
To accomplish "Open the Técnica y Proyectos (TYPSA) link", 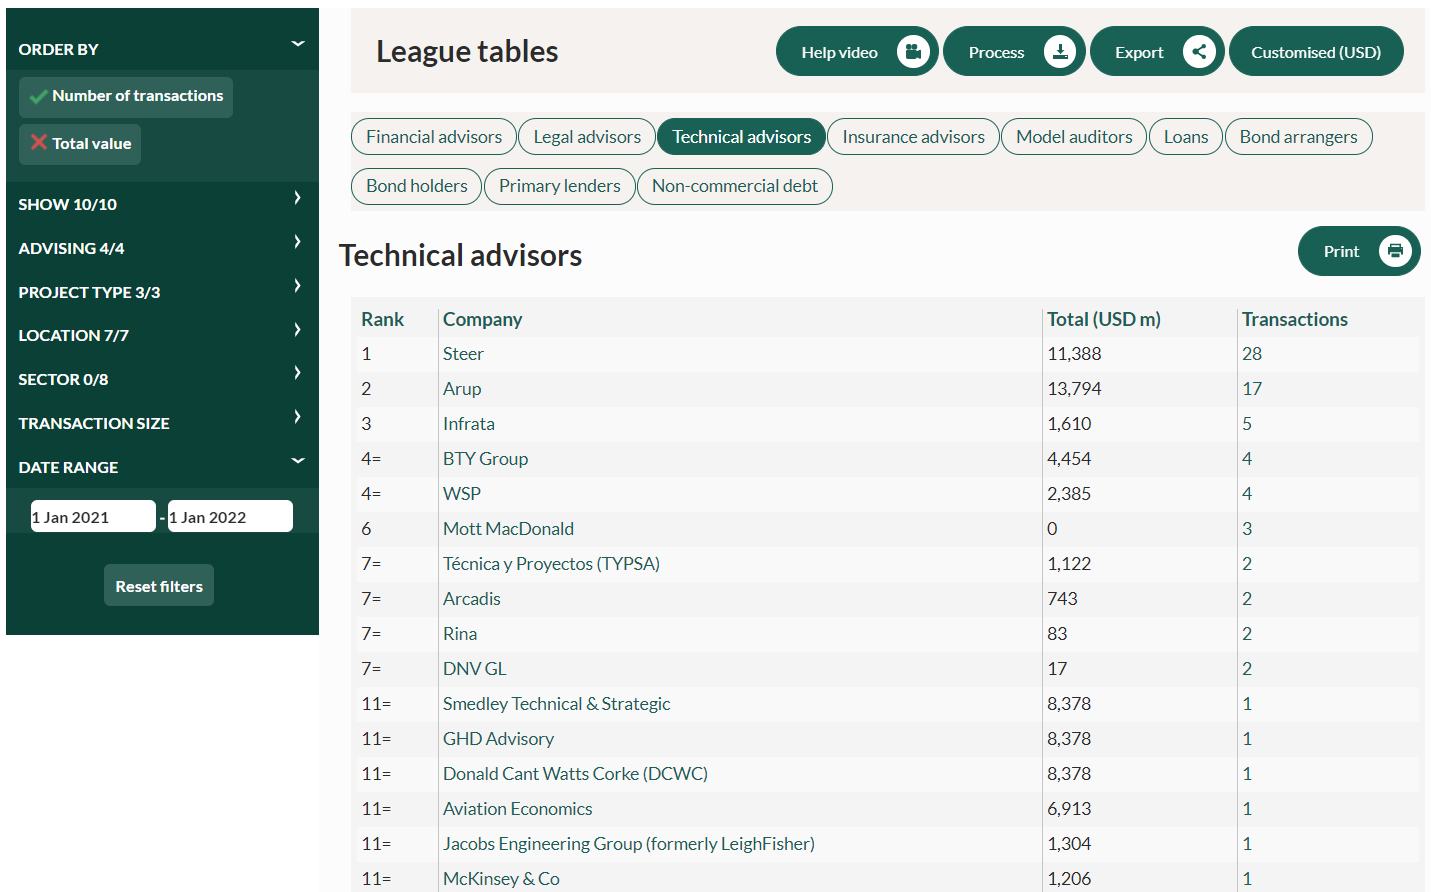I will coord(551,564).
